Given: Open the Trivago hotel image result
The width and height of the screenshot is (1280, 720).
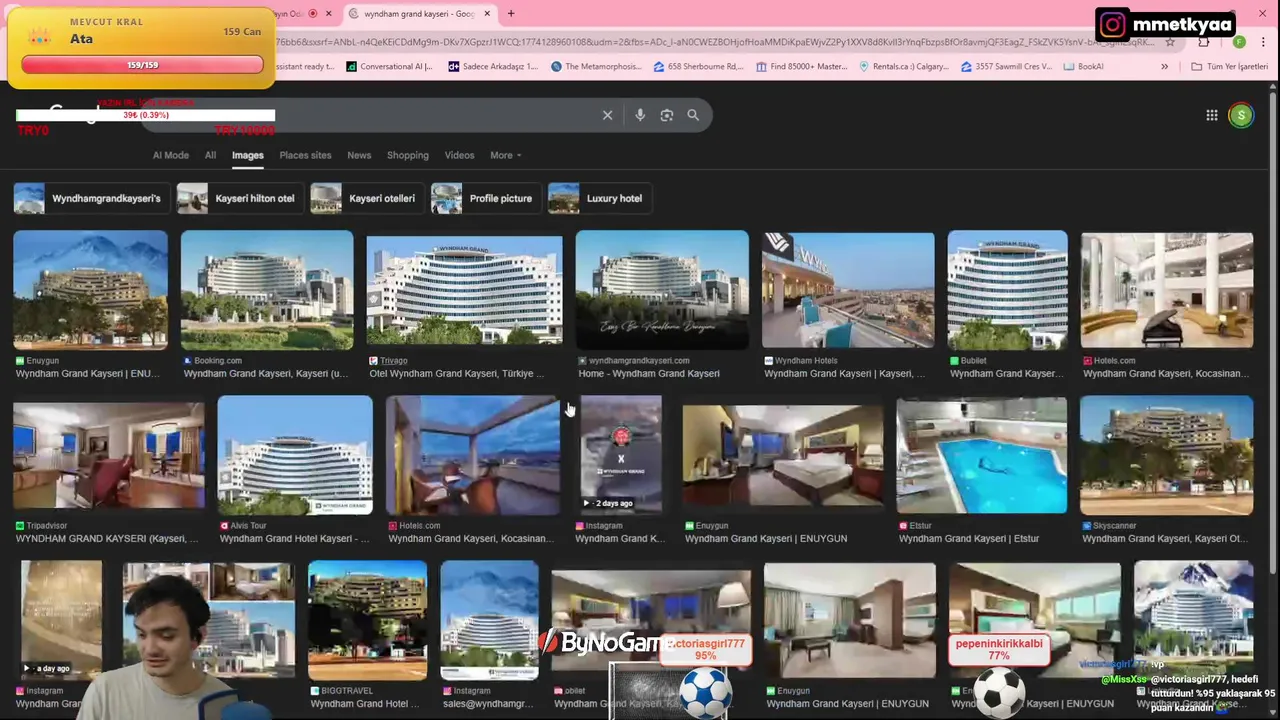Looking at the screenshot, I should point(464,290).
